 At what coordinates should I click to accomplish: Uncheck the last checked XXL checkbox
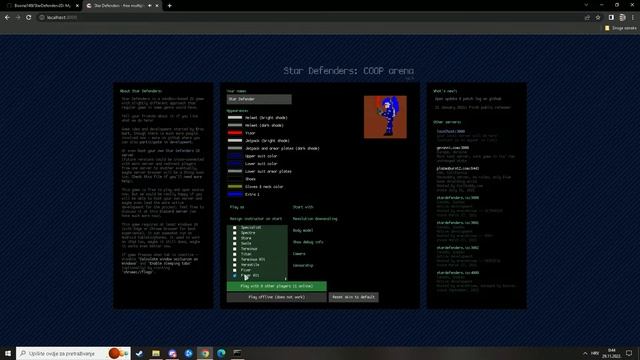coord(235,276)
